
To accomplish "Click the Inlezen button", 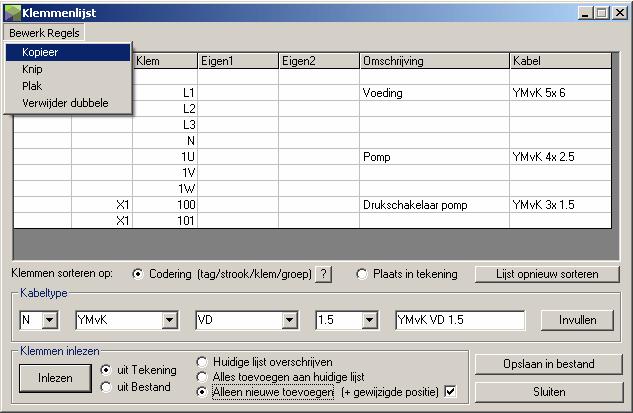I will (x=55, y=378).
